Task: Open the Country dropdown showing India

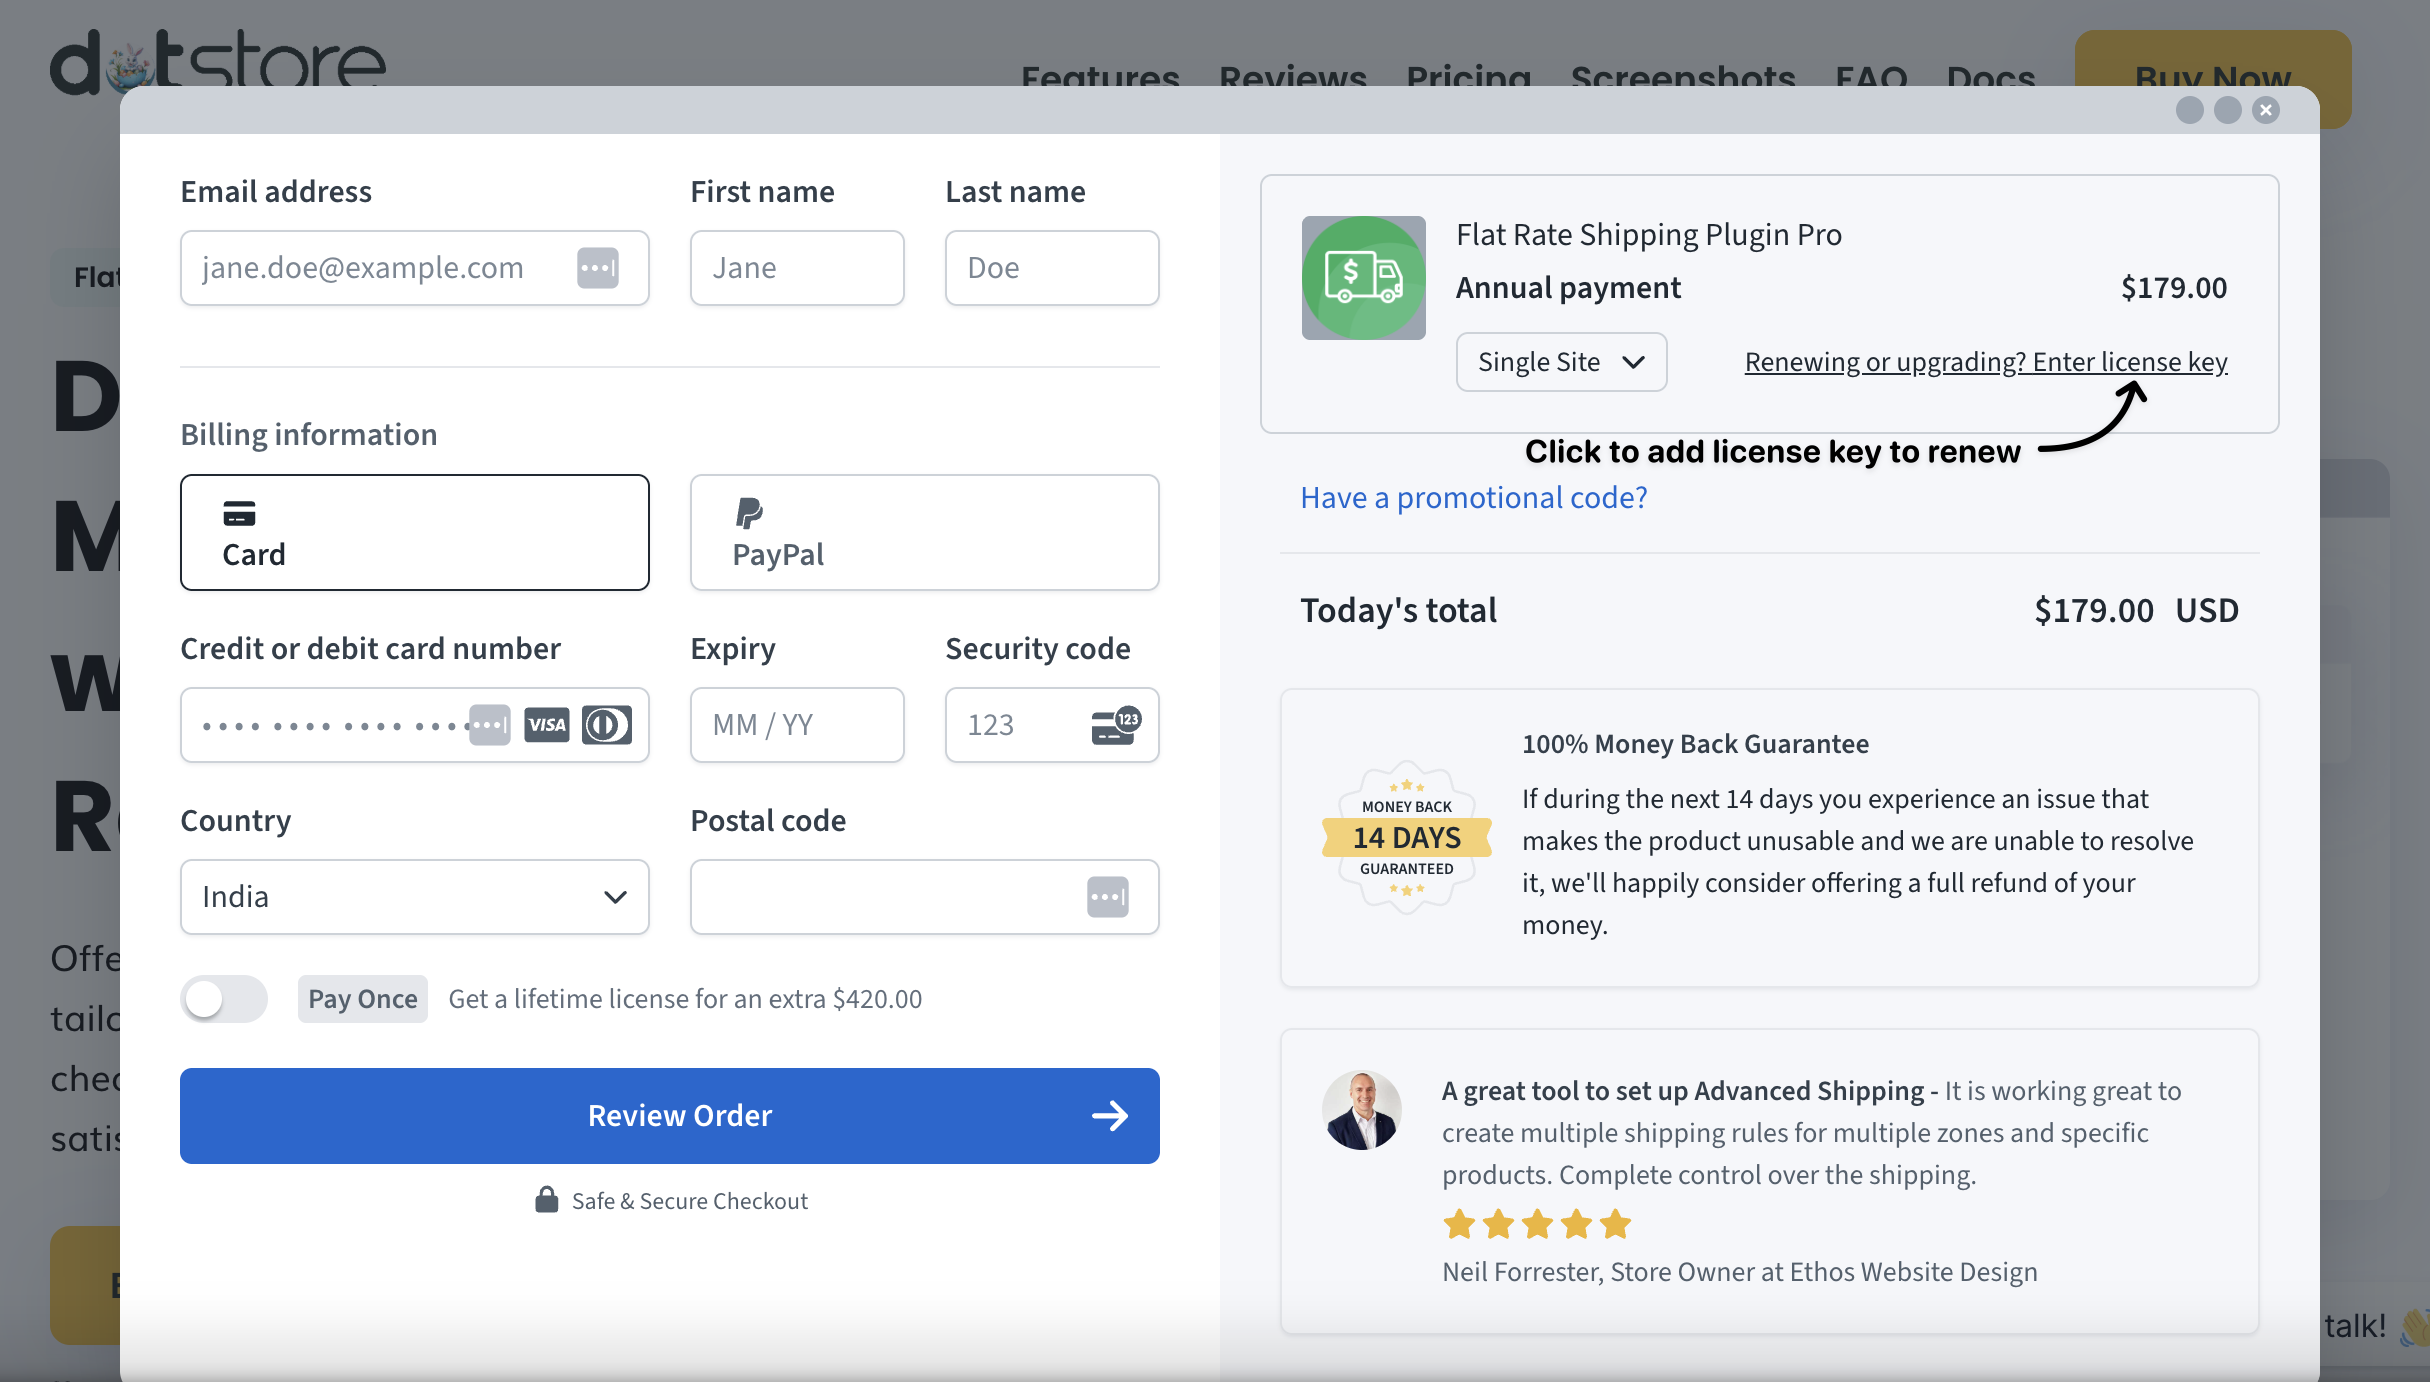Action: coord(414,897)
